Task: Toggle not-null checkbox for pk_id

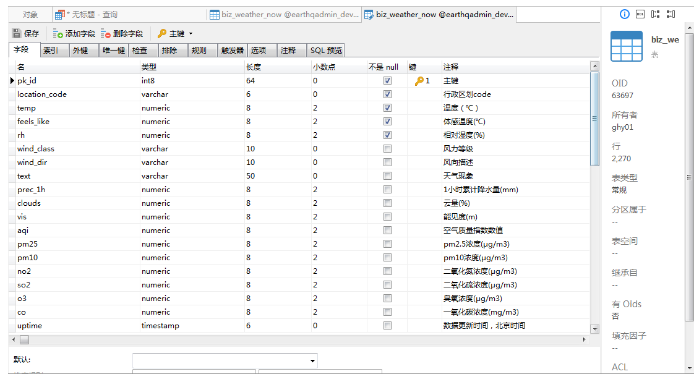Action: pyautogui.click(x=387, y=81)
